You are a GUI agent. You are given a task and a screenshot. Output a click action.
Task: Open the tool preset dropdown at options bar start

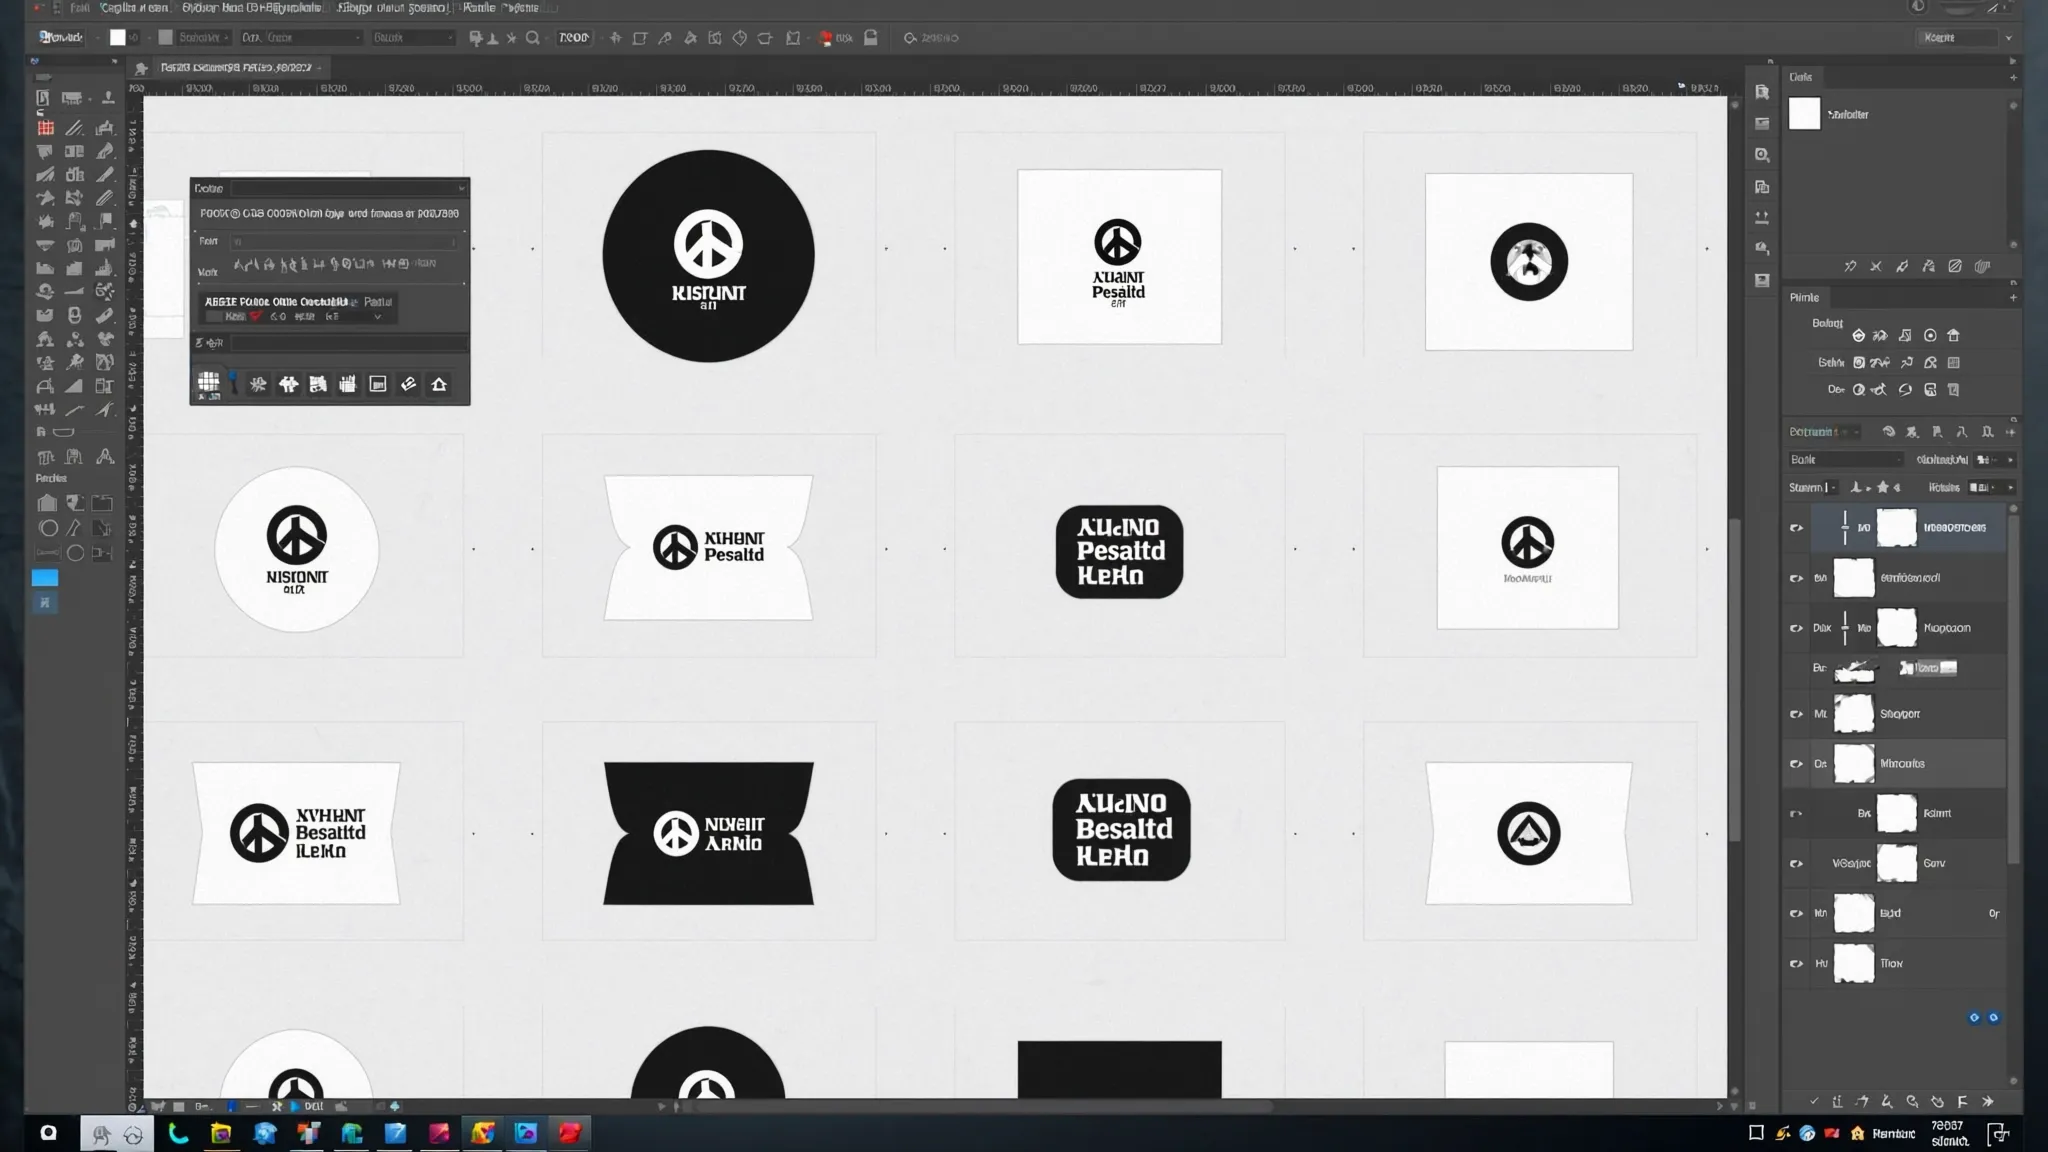[61, 38]
